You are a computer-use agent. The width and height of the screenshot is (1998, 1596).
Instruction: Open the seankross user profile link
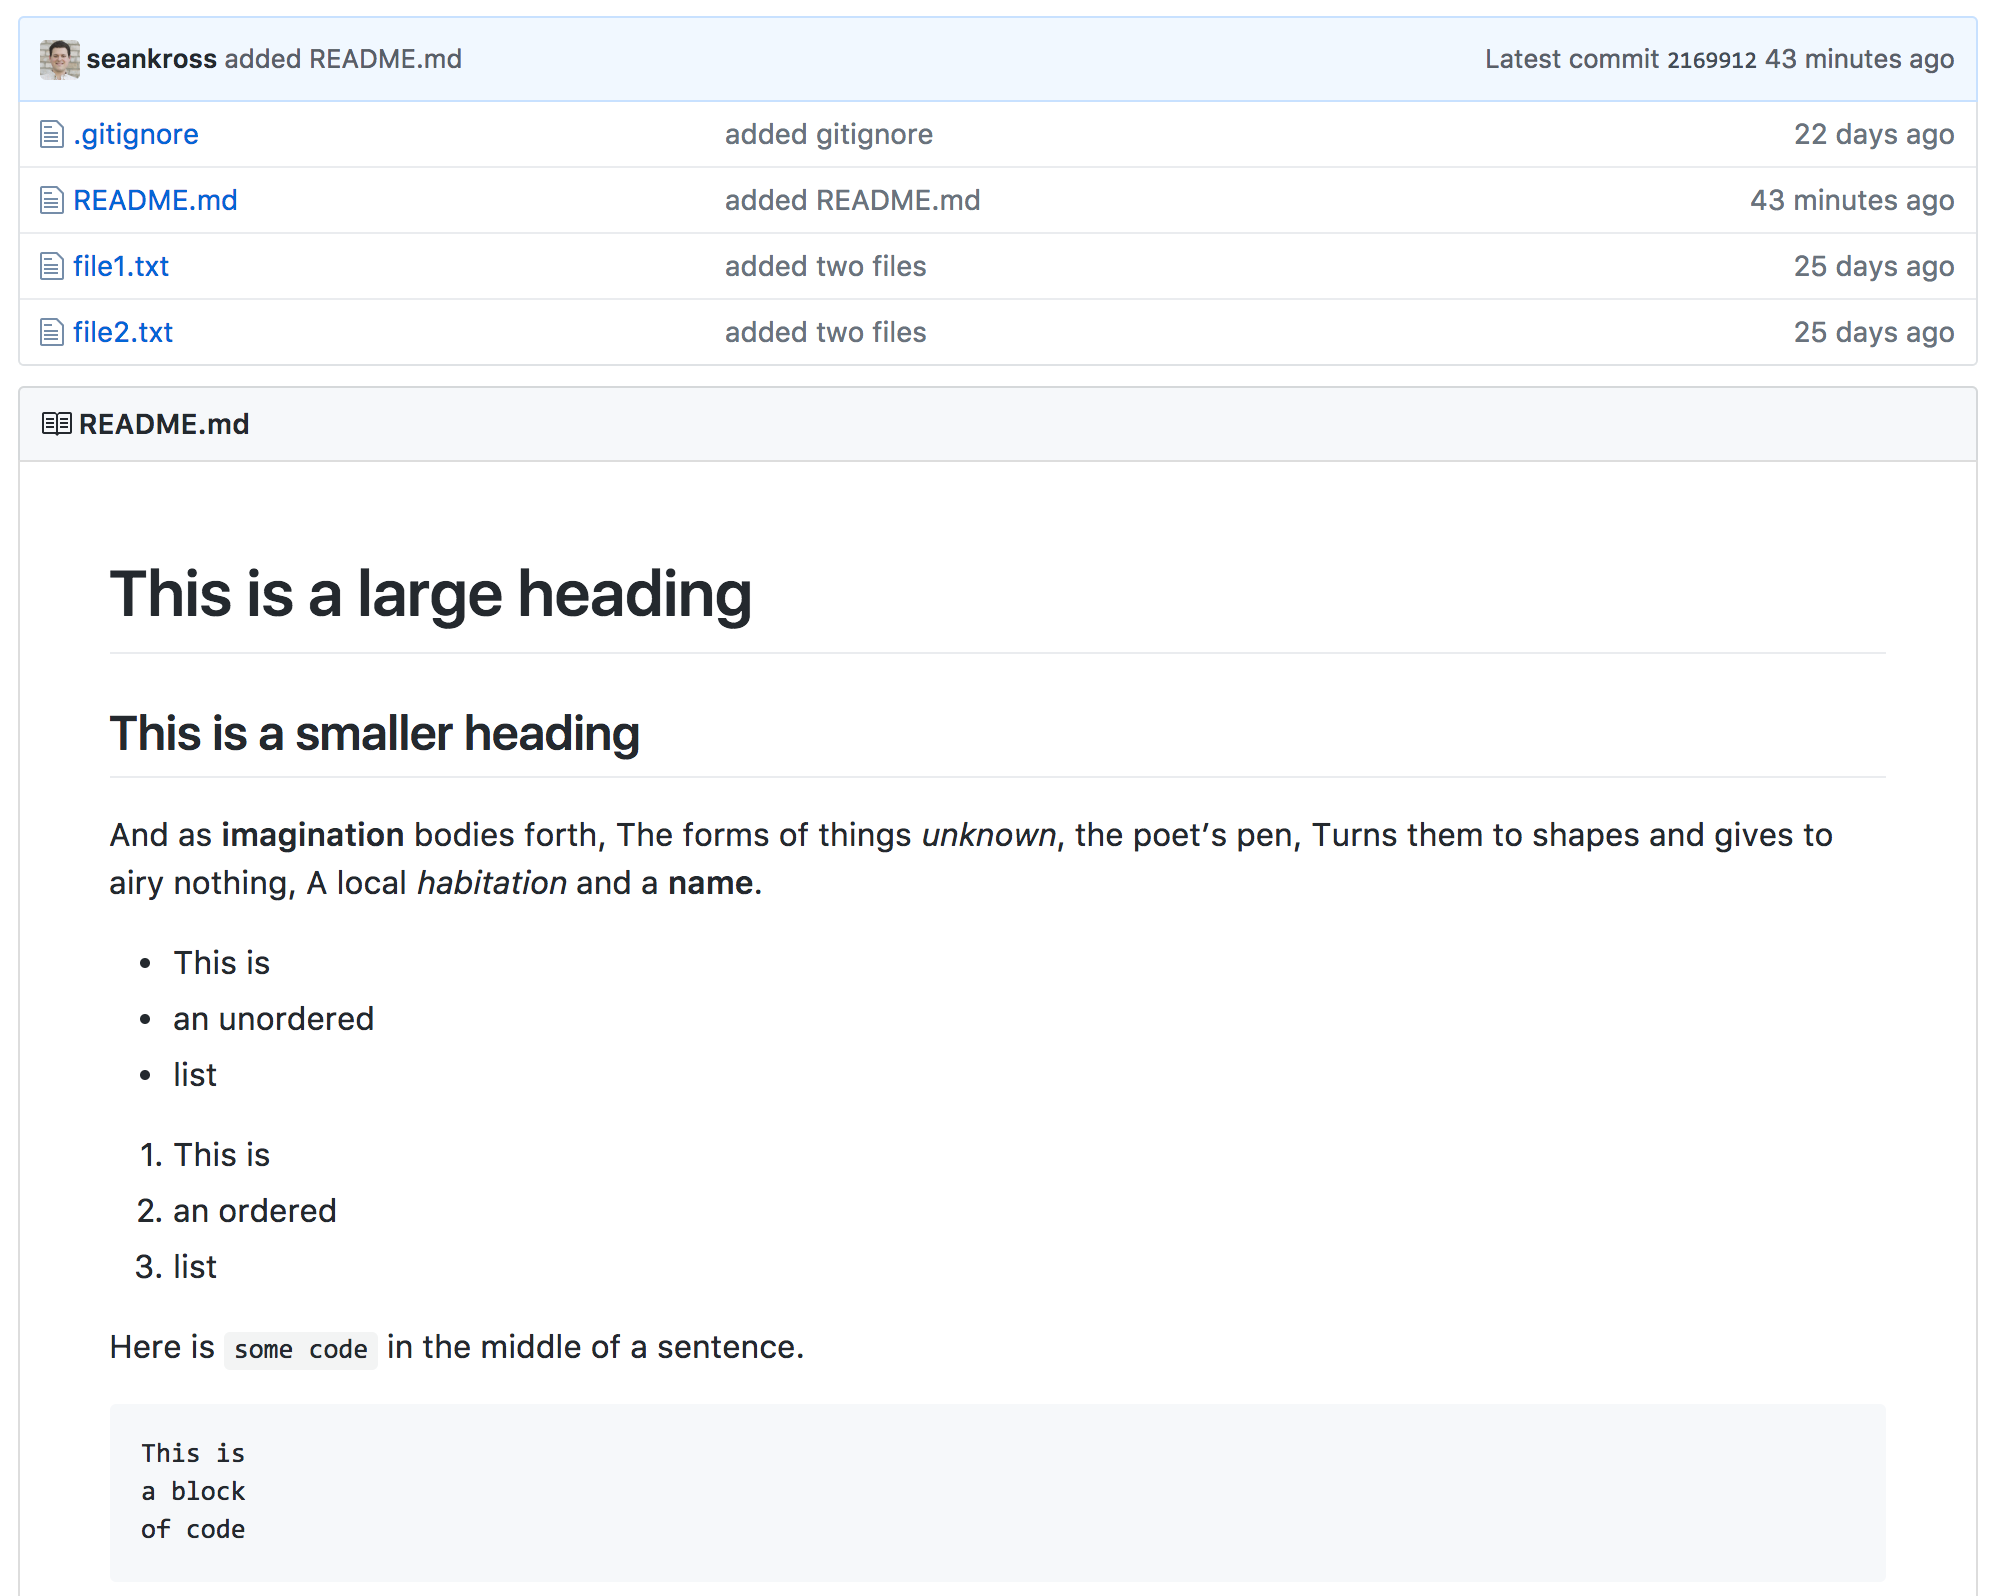151,60
